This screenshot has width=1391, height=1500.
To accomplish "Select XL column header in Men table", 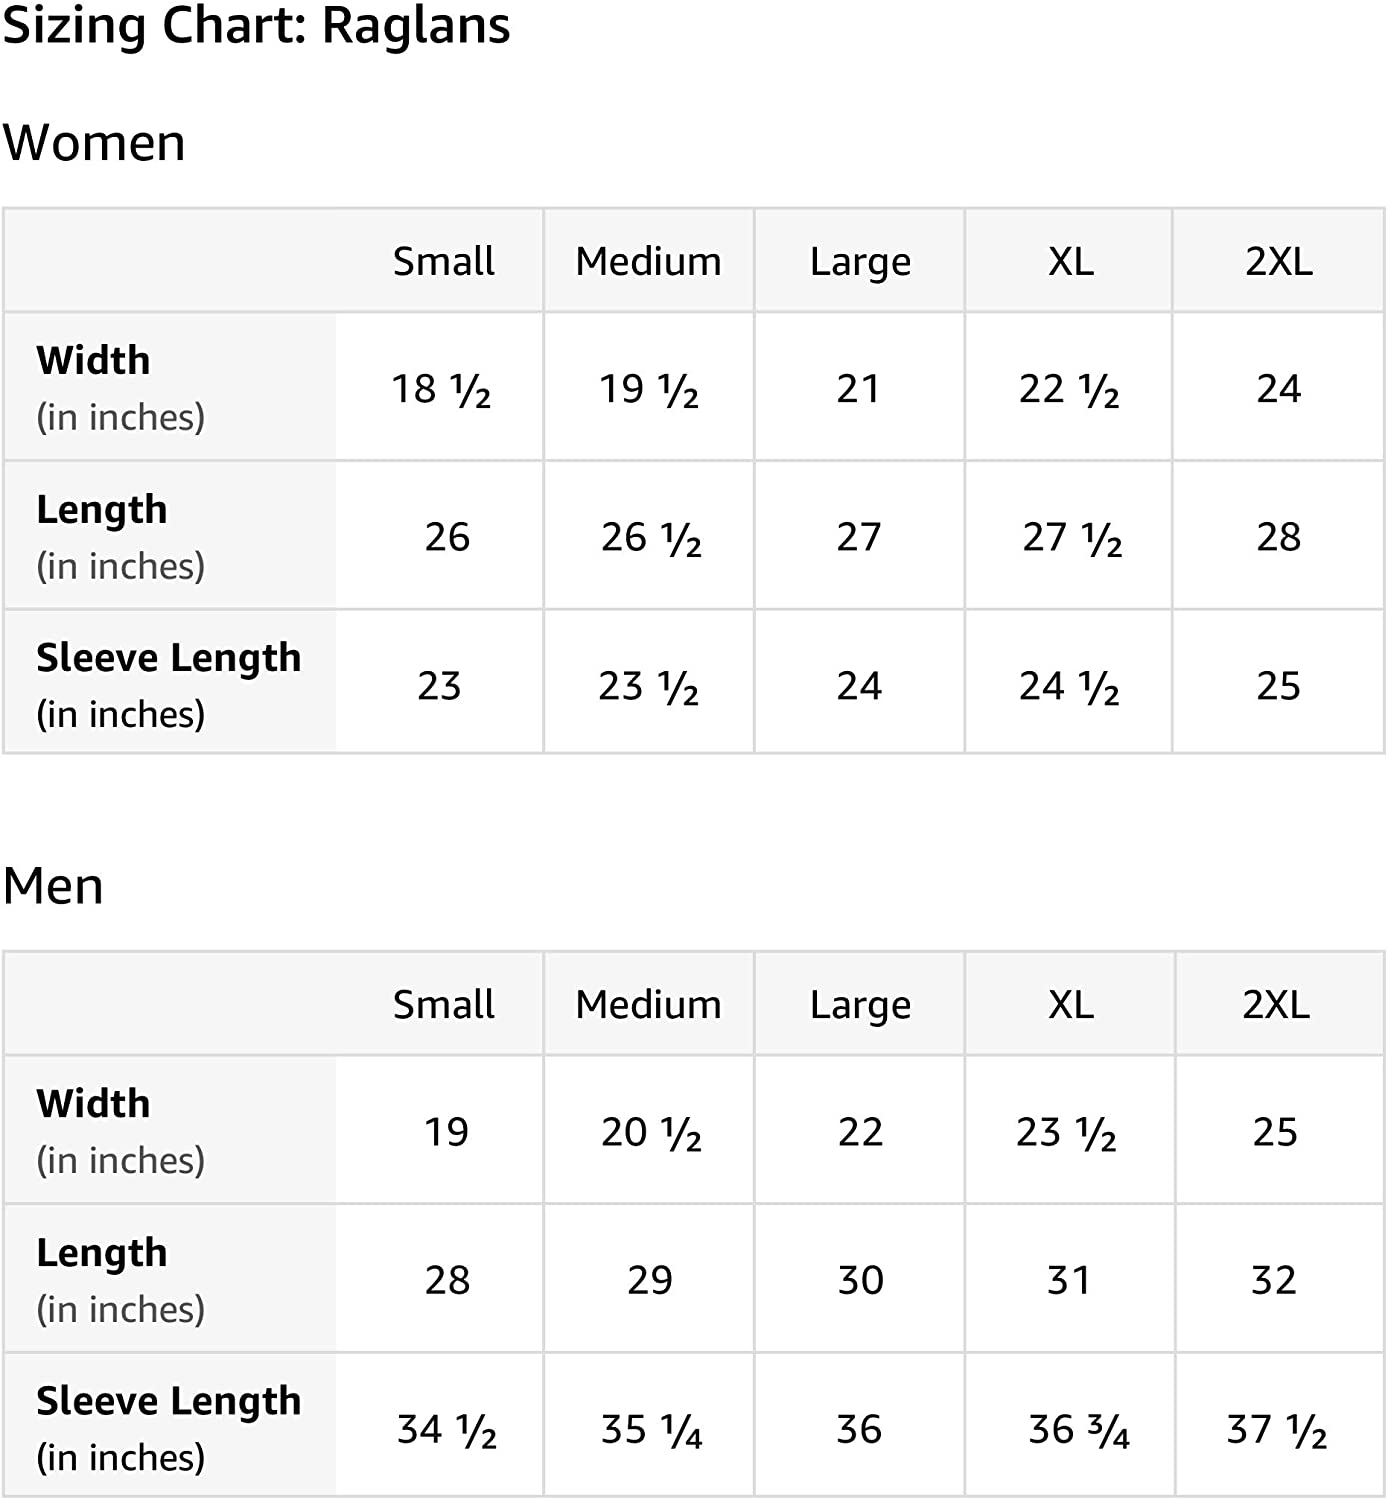I will [x=1070, y=1004].
